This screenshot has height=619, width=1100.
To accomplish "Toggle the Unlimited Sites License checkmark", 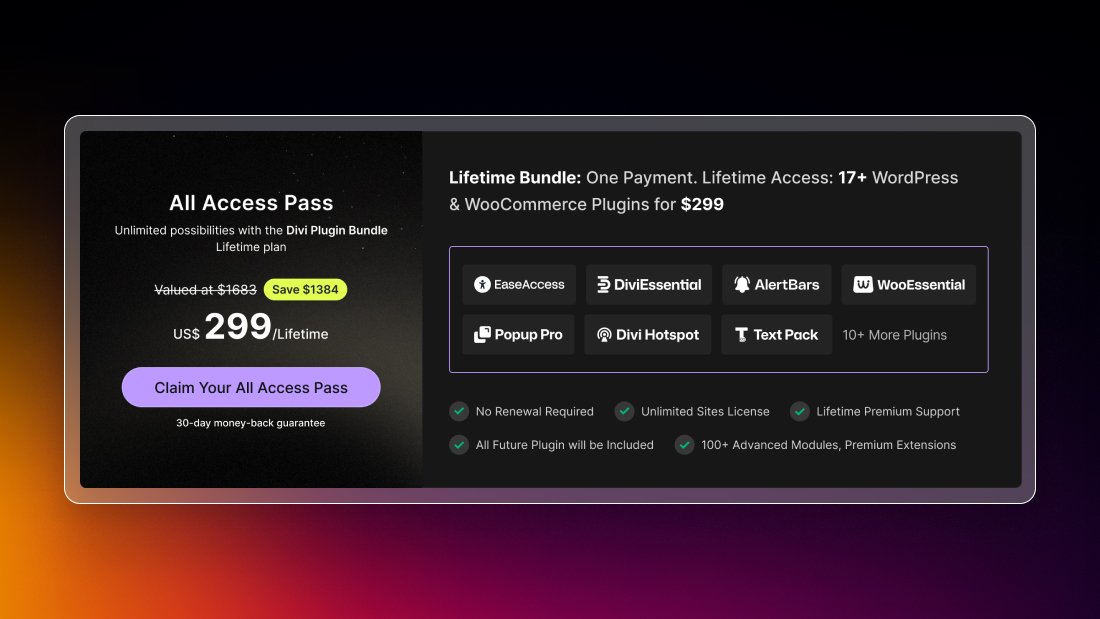I will [x=624, y=411].
